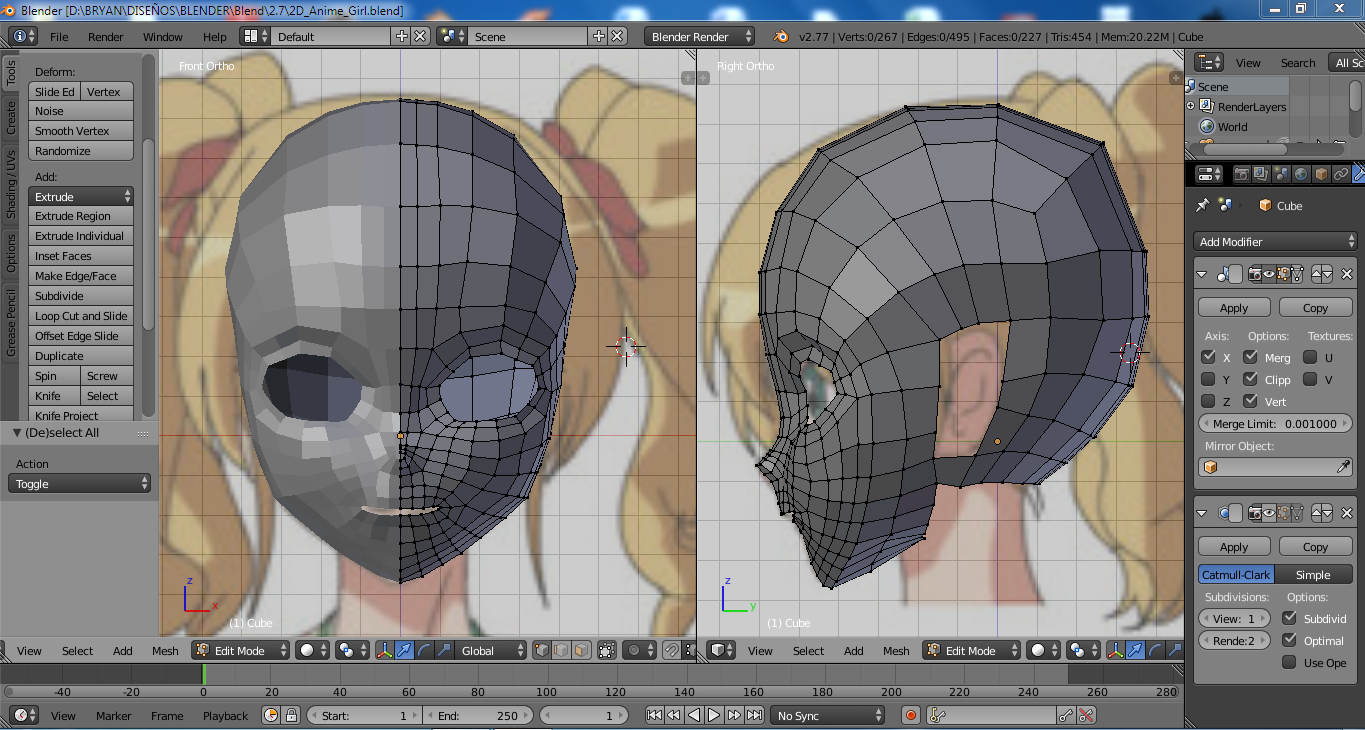Switch to edge select mode in left viewport
The height and width of the screenshot is (730, 1365).
pyautogui.click(x=561, y=650)
